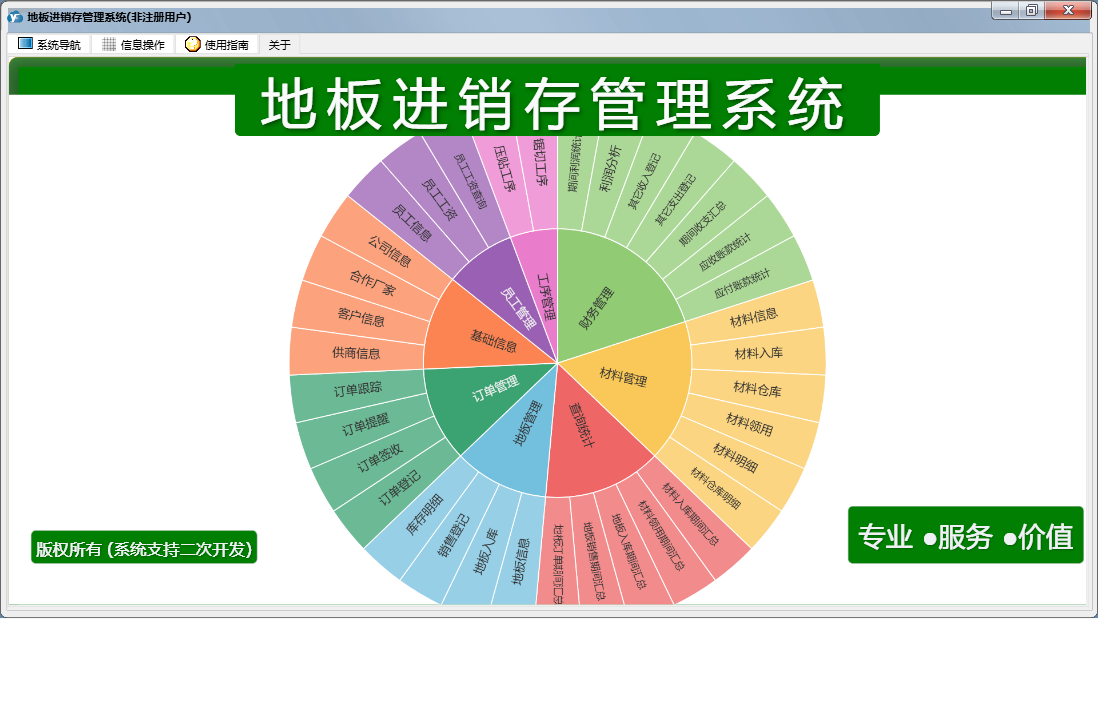This screenshot has height=726, width=1098.
Task: Open 地板销售期间汇总 segment
Action: [x=594, y=560]
